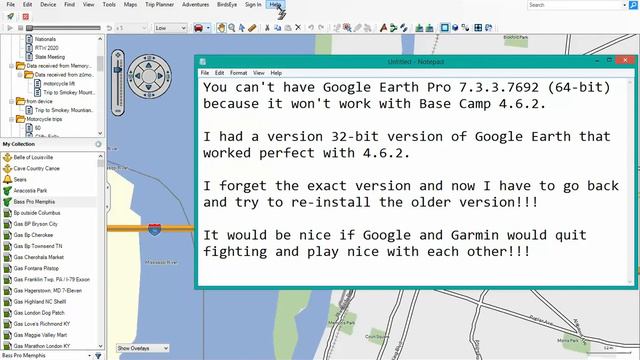Viewport: 640px width, 360px height.
Task: Open the search box dropdown arrow
Action: [x=624, y=5]
